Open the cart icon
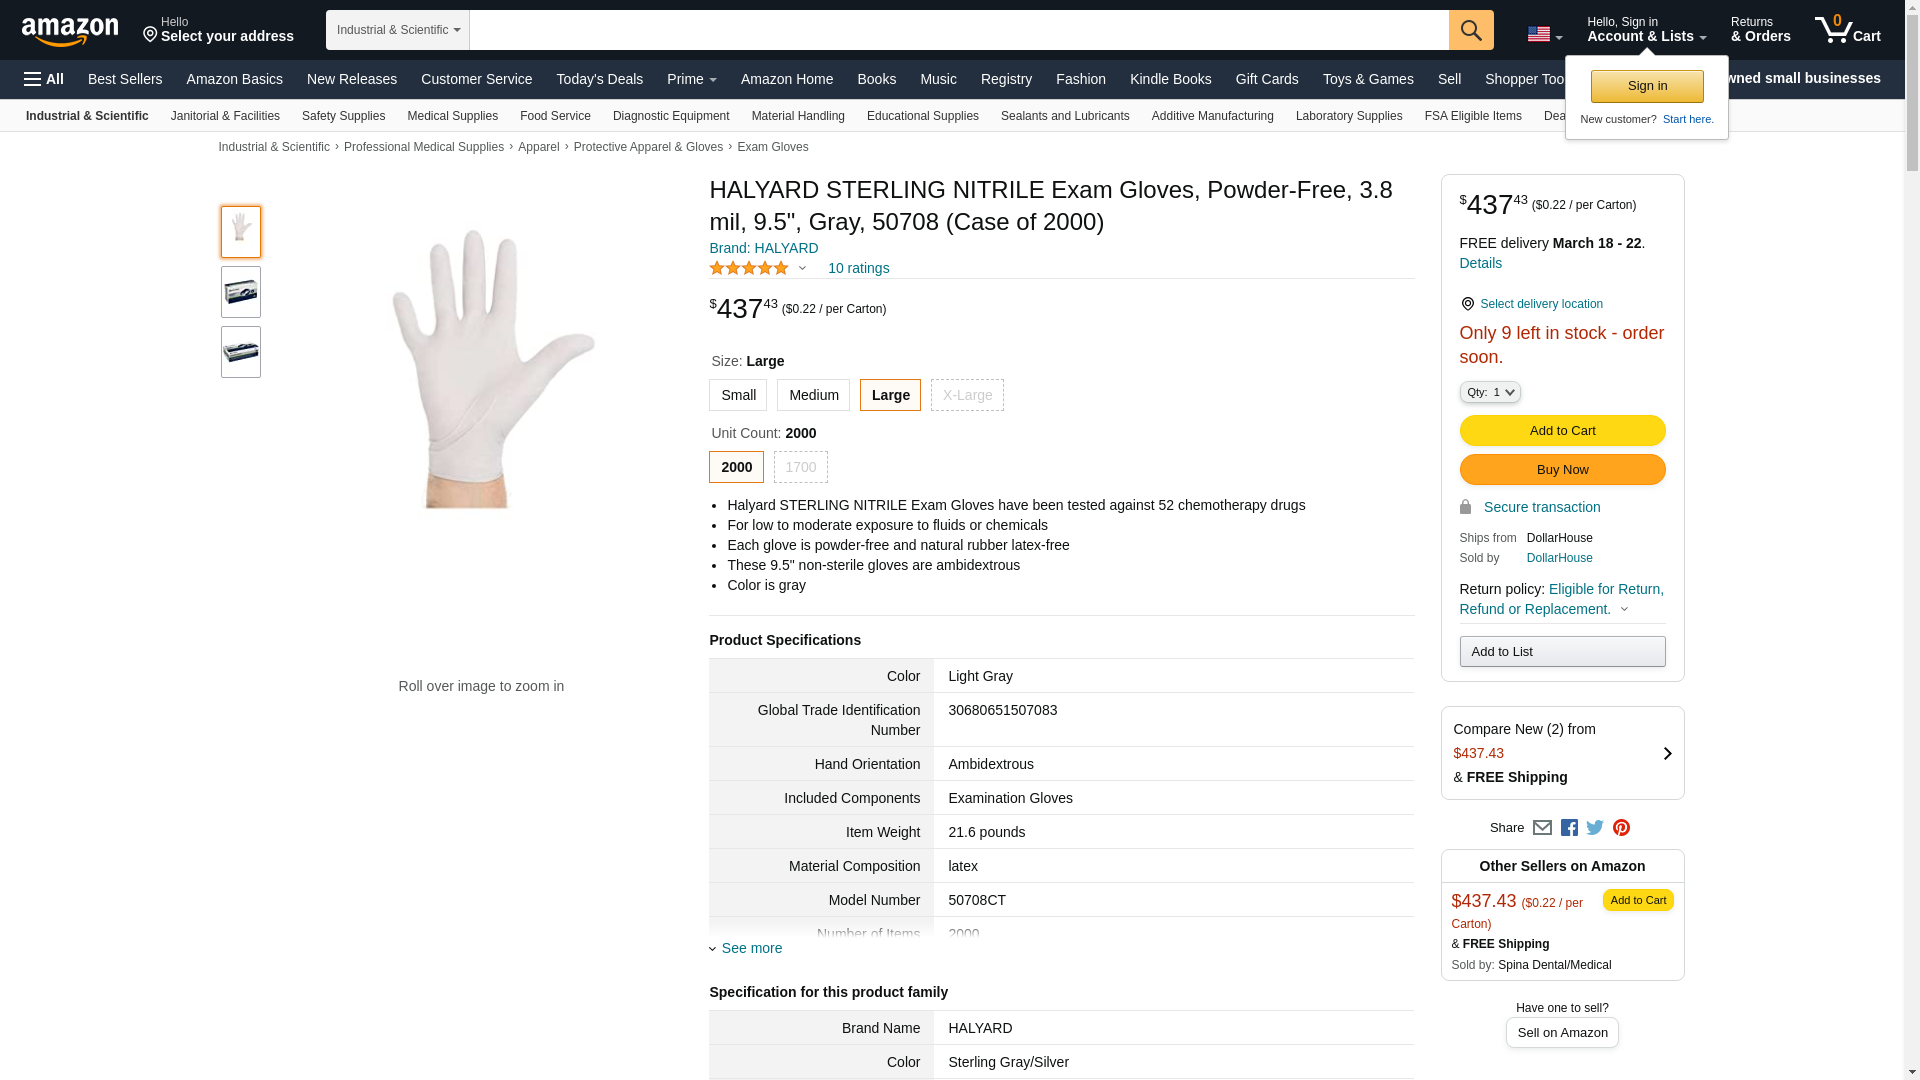The height and width of the screenshot is (1080, 1920). coord(1848,30)
